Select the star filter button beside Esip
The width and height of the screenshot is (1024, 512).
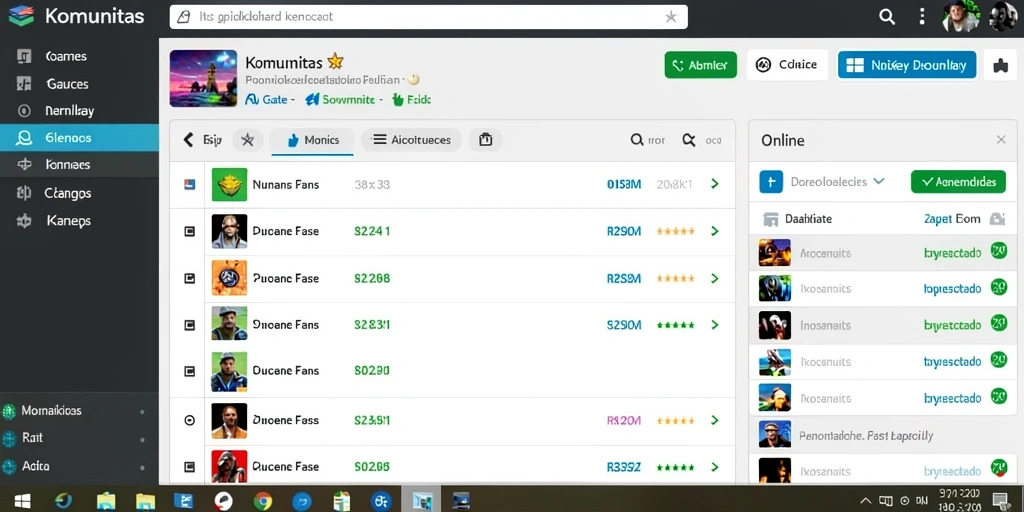[248, 140]
